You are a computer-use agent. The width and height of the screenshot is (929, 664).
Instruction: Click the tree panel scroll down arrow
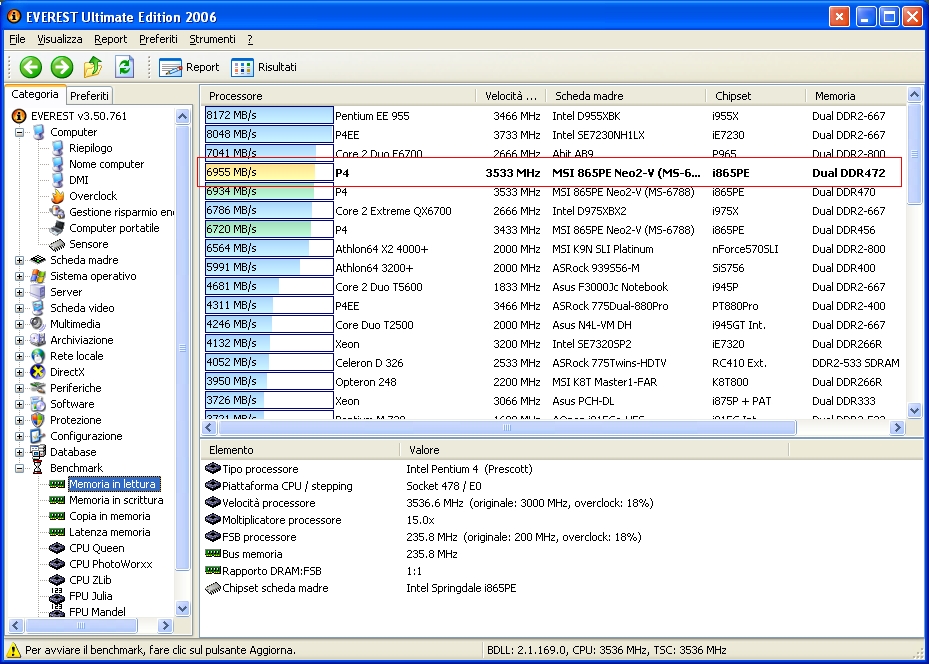pos(182,608)
